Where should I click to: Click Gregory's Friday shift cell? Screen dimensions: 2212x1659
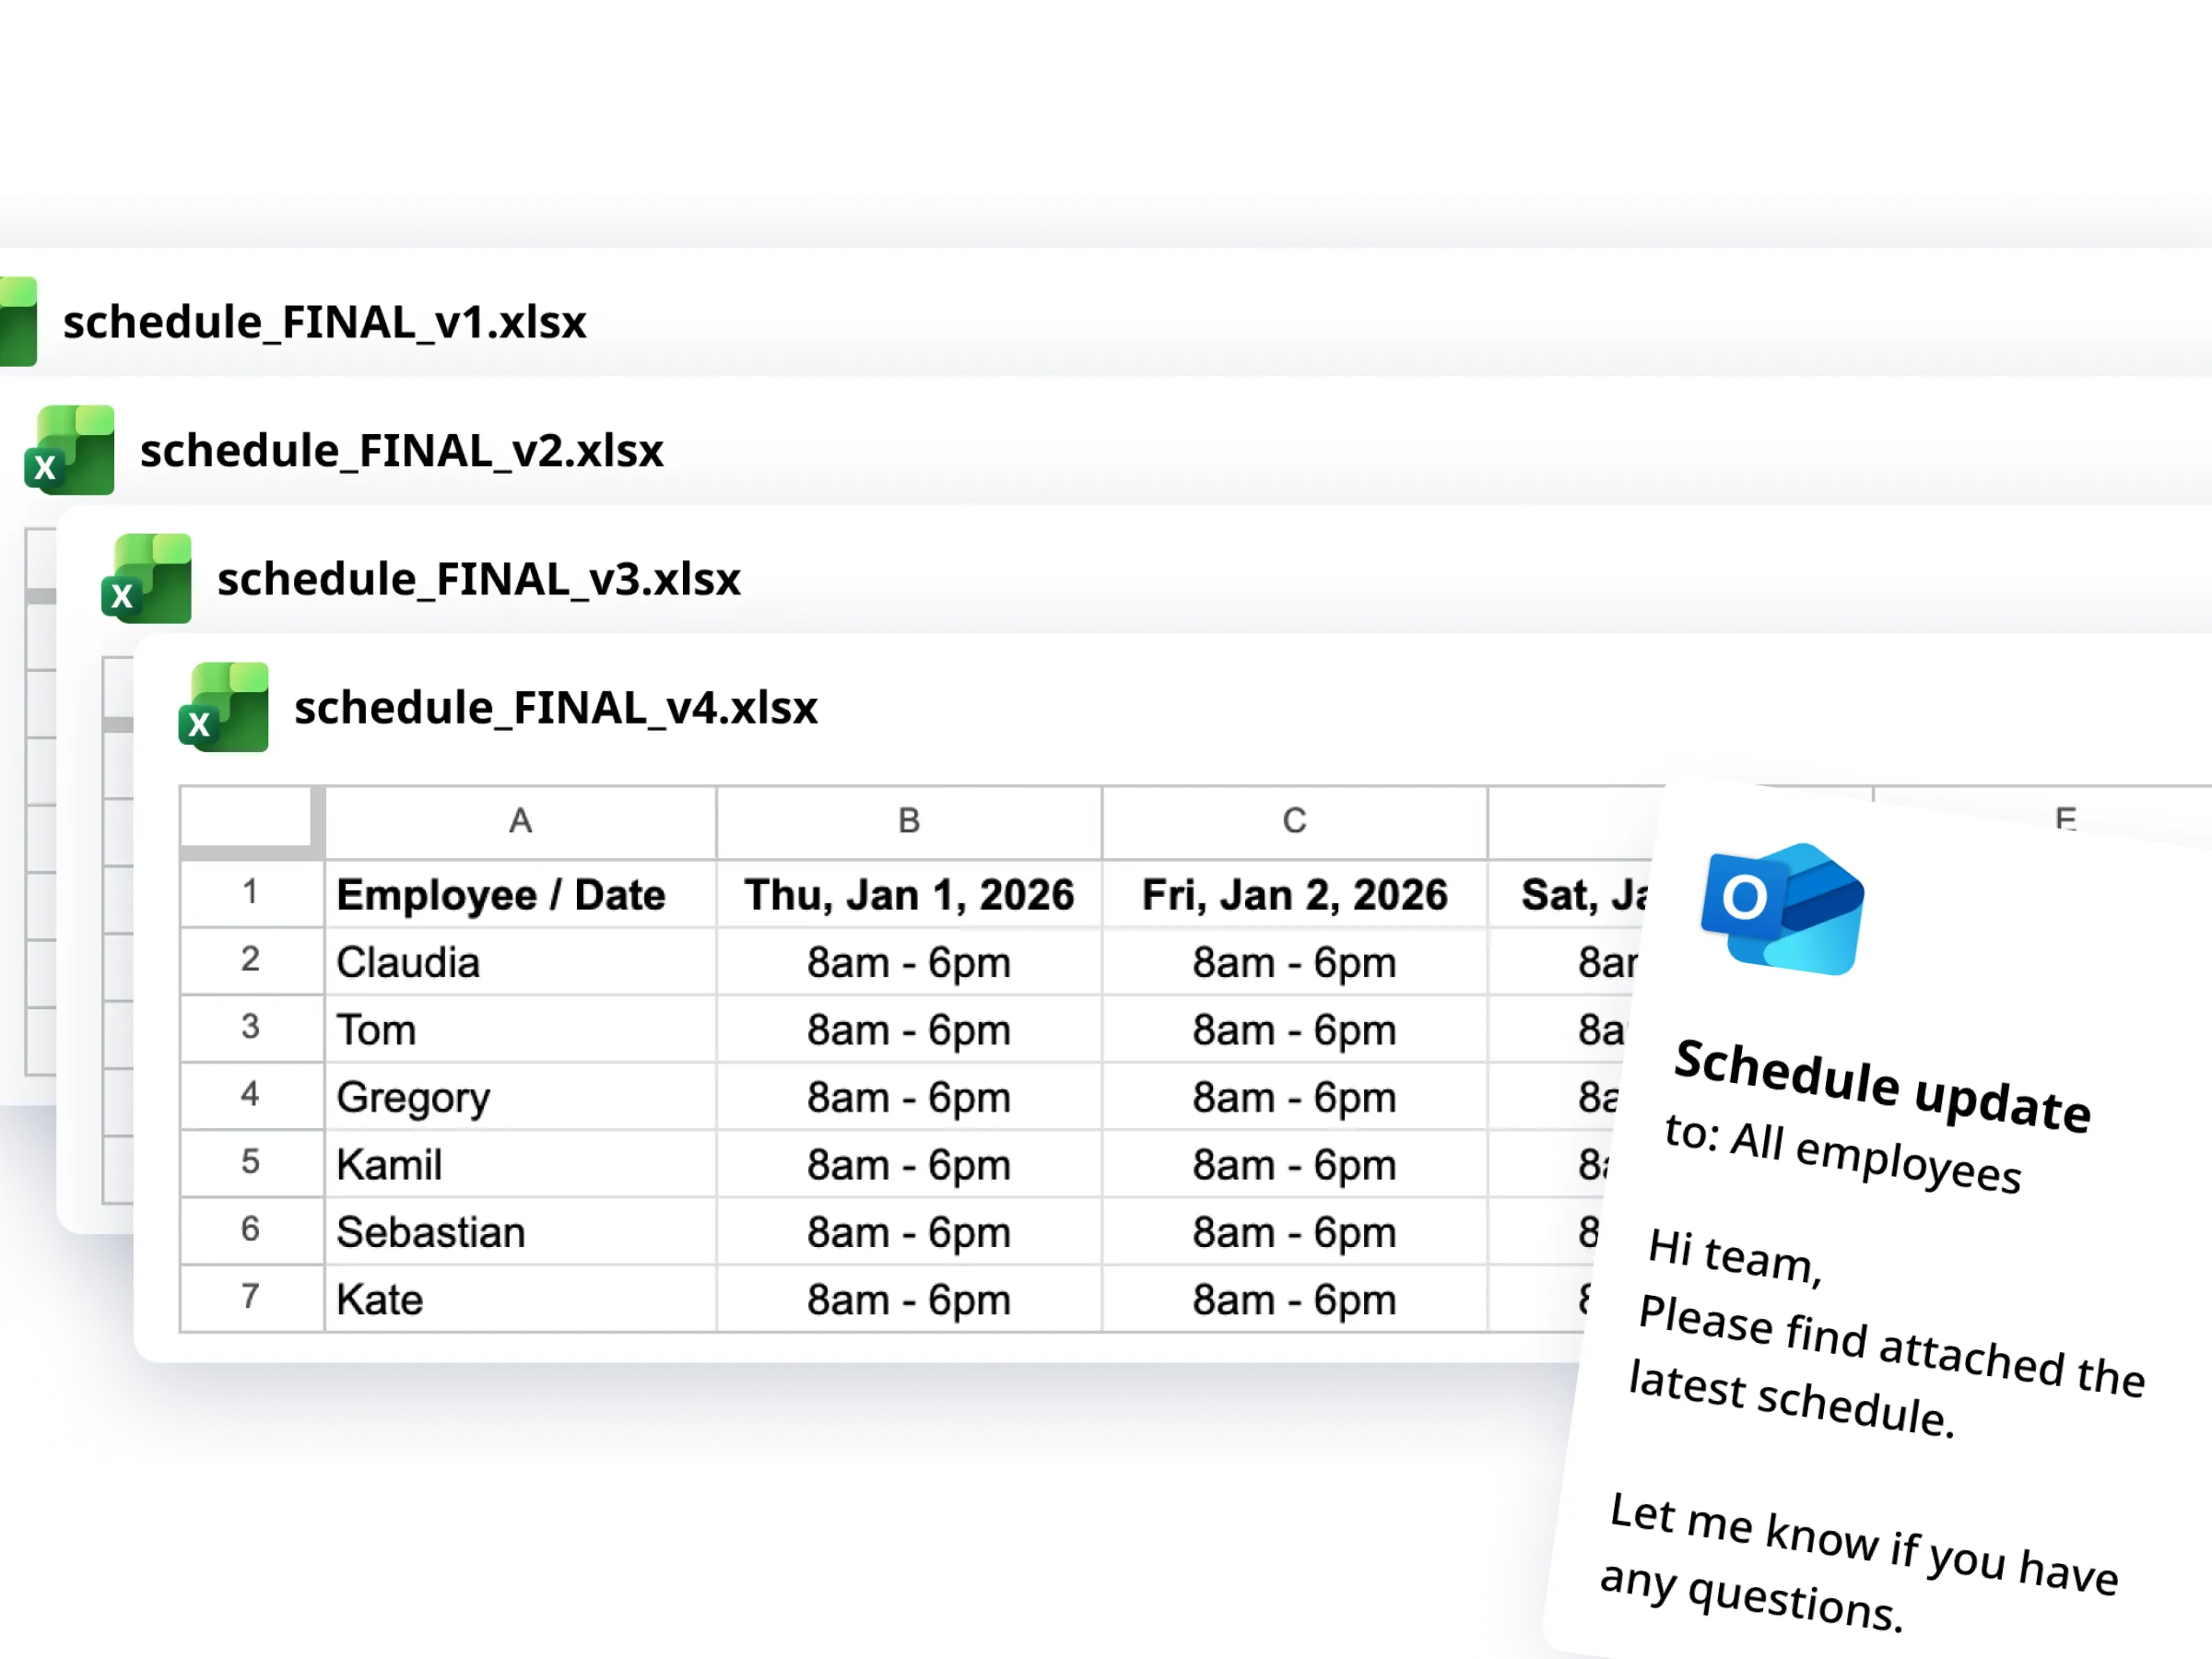point(1295,1097)
